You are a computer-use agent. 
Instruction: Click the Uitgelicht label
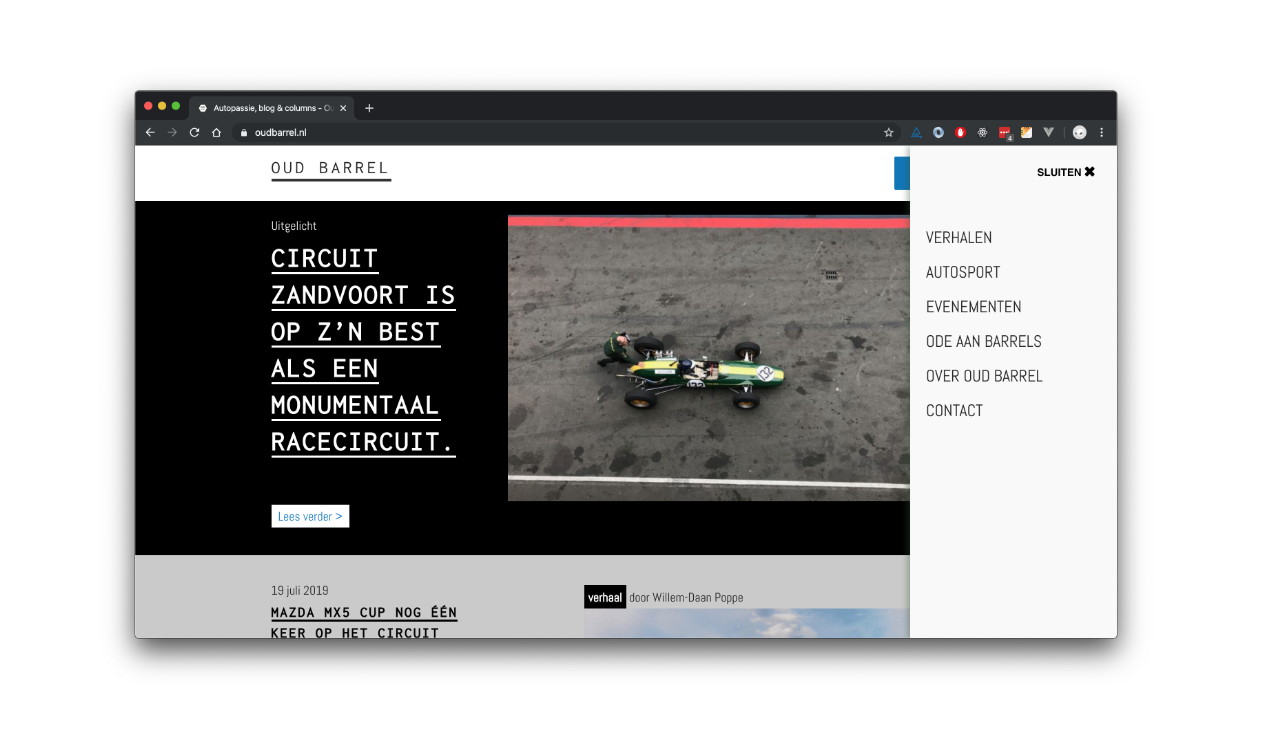point(294,226)
